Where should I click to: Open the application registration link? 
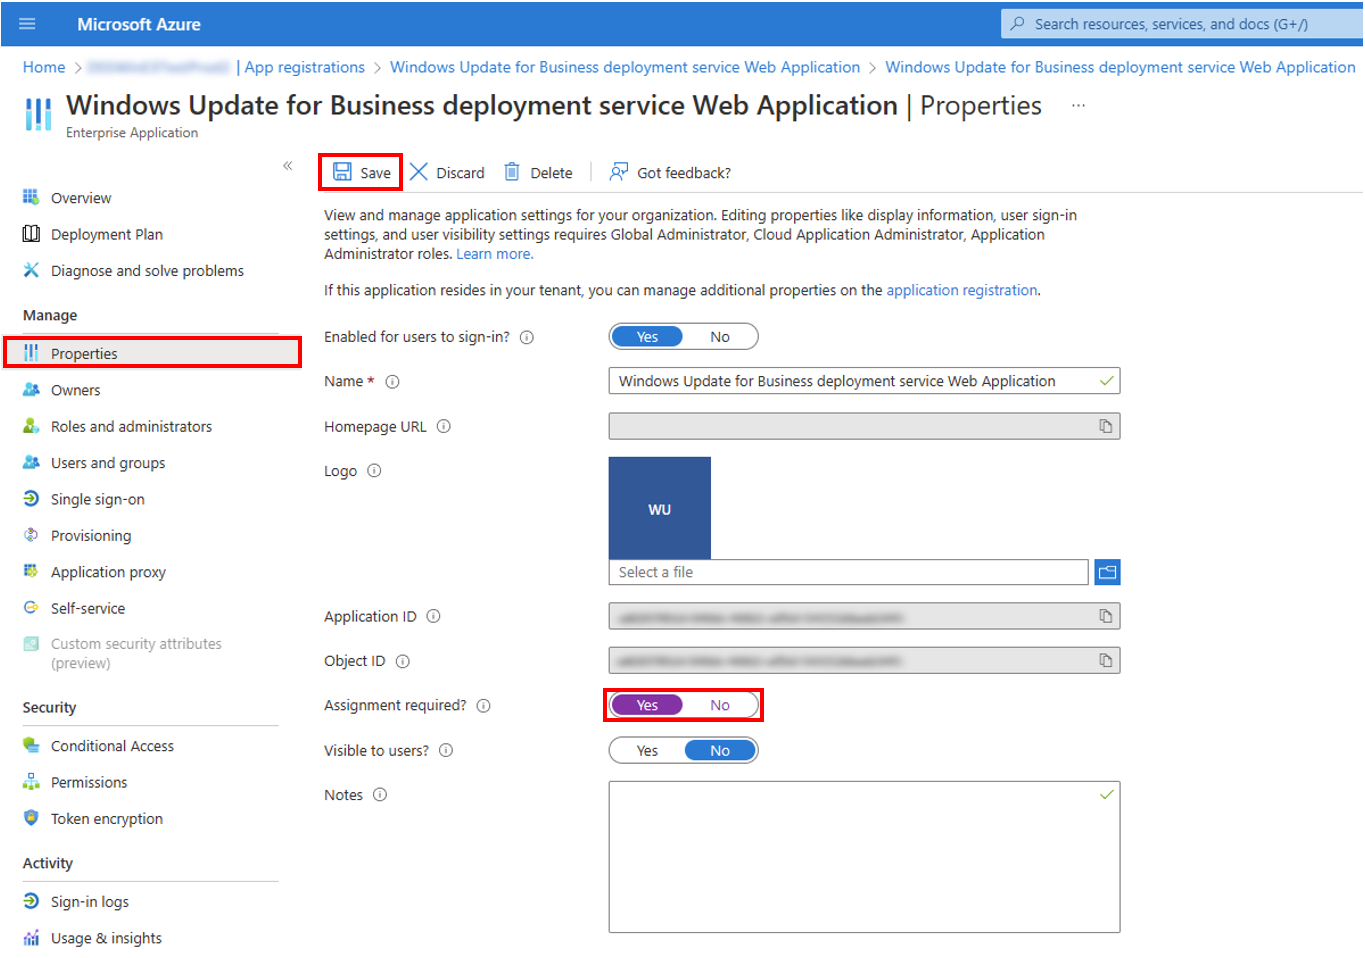click(962, 290)
